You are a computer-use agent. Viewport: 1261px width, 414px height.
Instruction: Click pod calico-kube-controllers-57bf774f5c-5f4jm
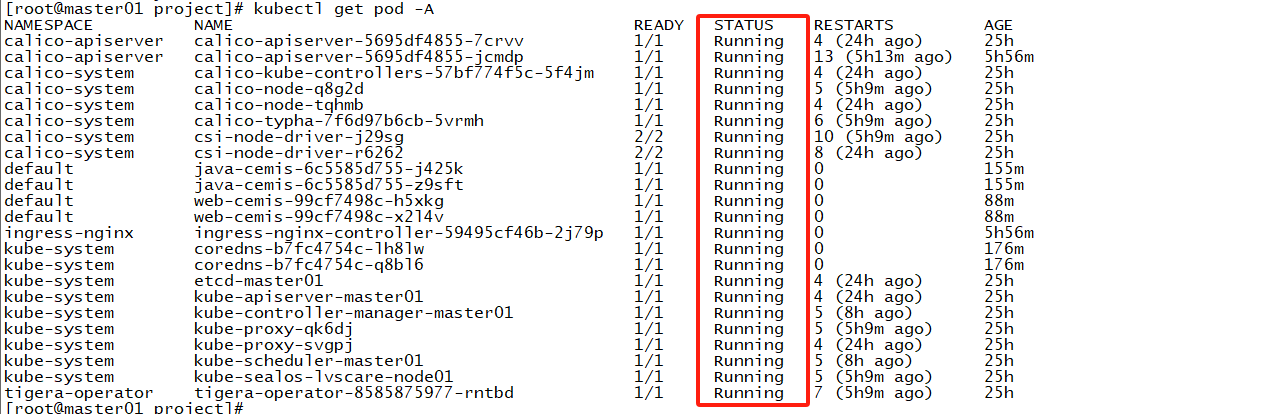pos(394,73)
